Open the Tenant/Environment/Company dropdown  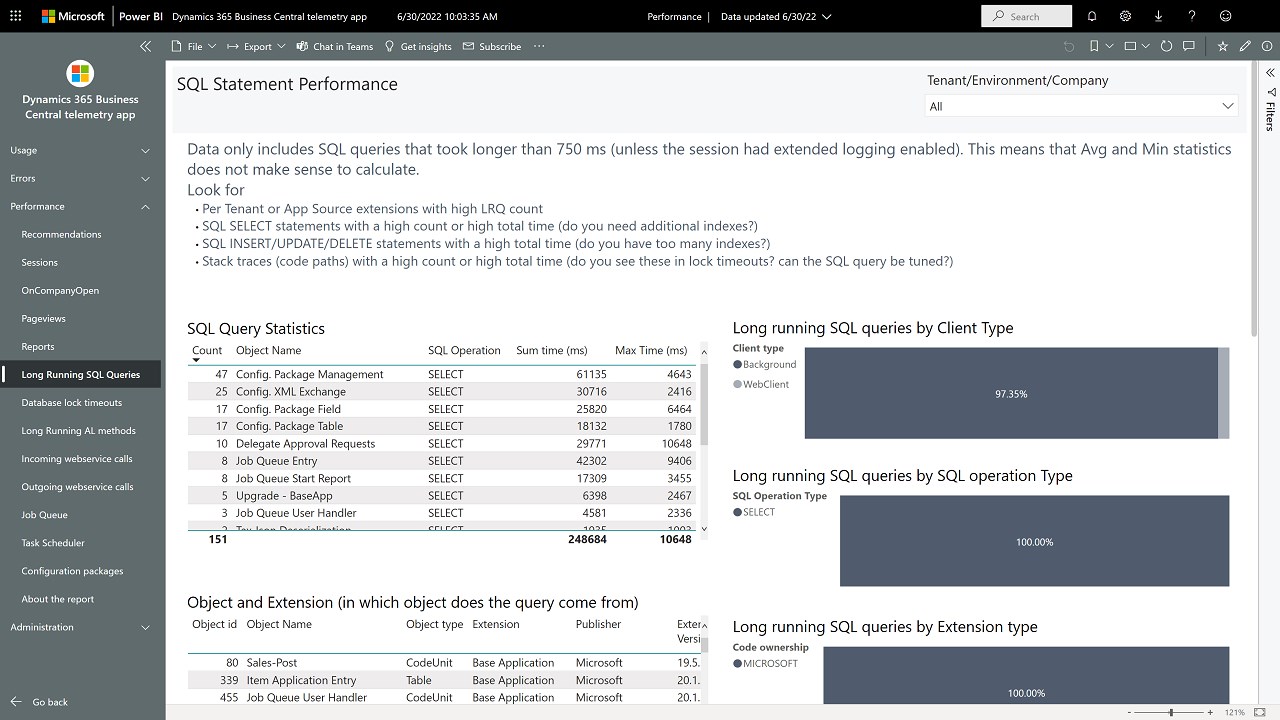click(x=1081, y=106)
